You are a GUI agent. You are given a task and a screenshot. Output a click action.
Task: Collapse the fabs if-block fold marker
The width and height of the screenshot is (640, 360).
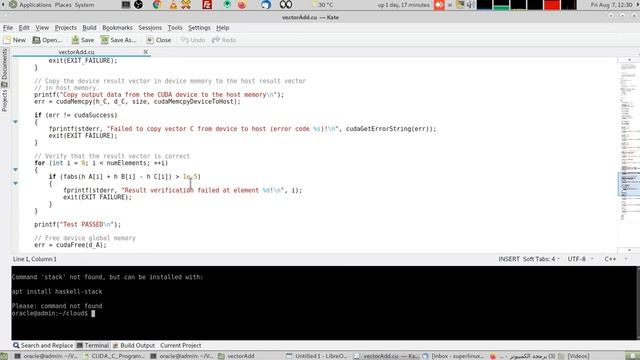coord(15,183)
